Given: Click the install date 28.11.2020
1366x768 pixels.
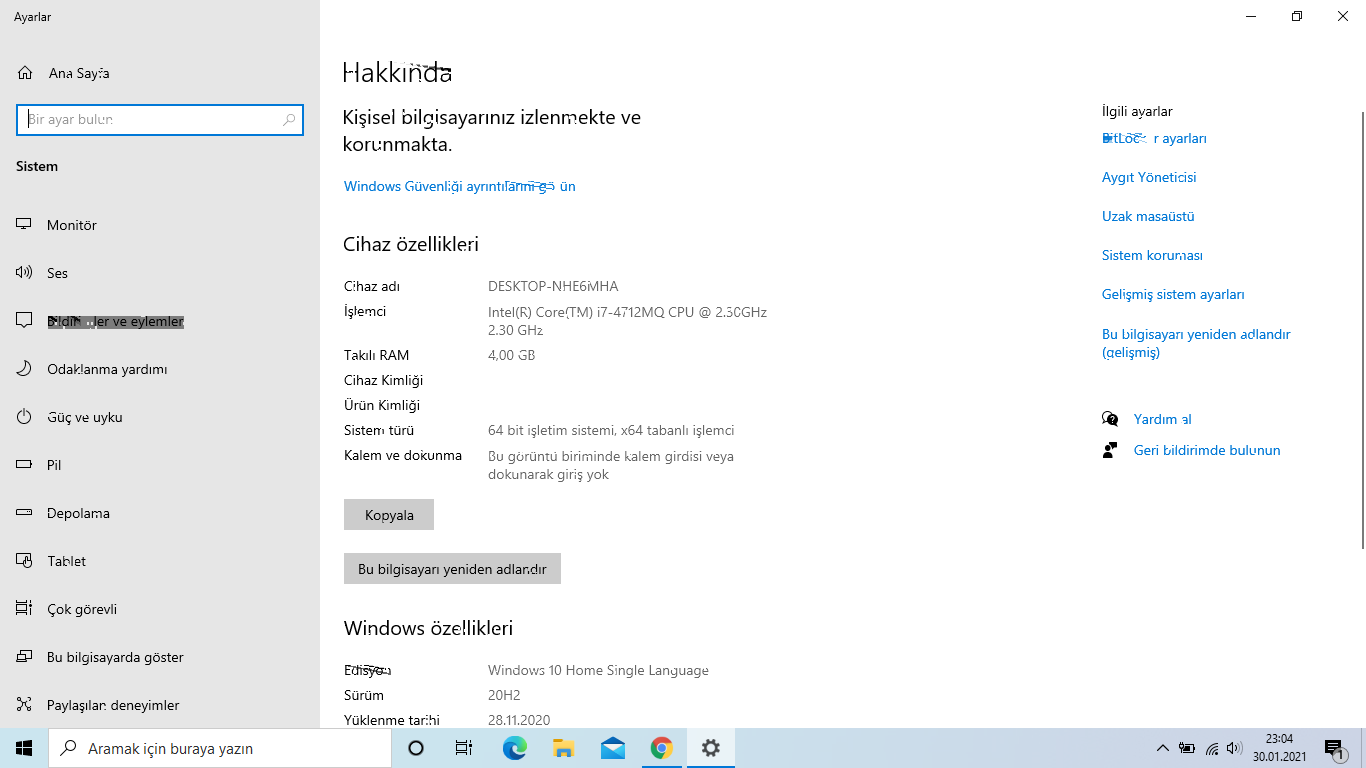Looking at the screenshot, I should [519, 720].
